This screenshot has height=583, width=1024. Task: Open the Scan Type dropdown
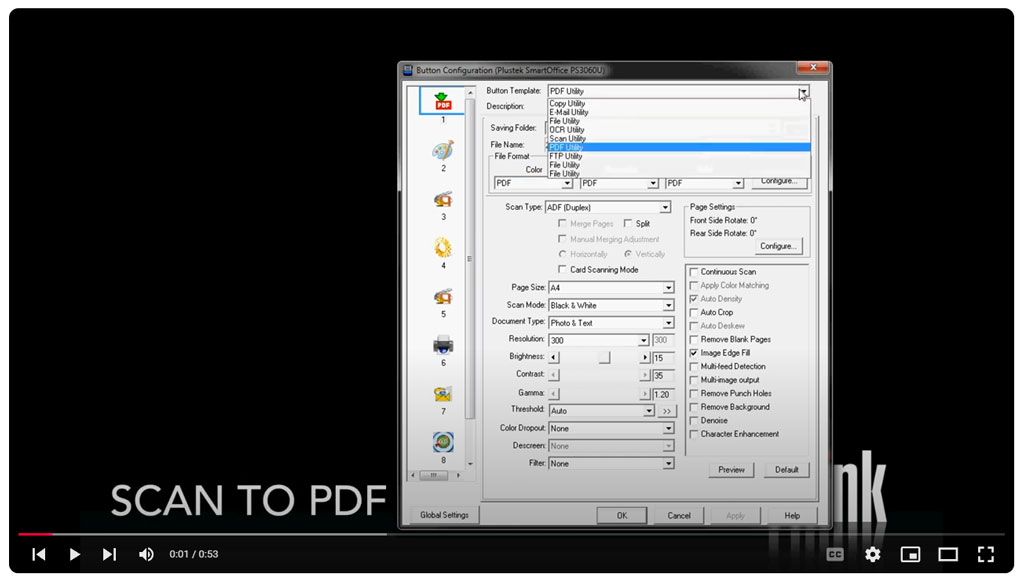pos(665,208)
